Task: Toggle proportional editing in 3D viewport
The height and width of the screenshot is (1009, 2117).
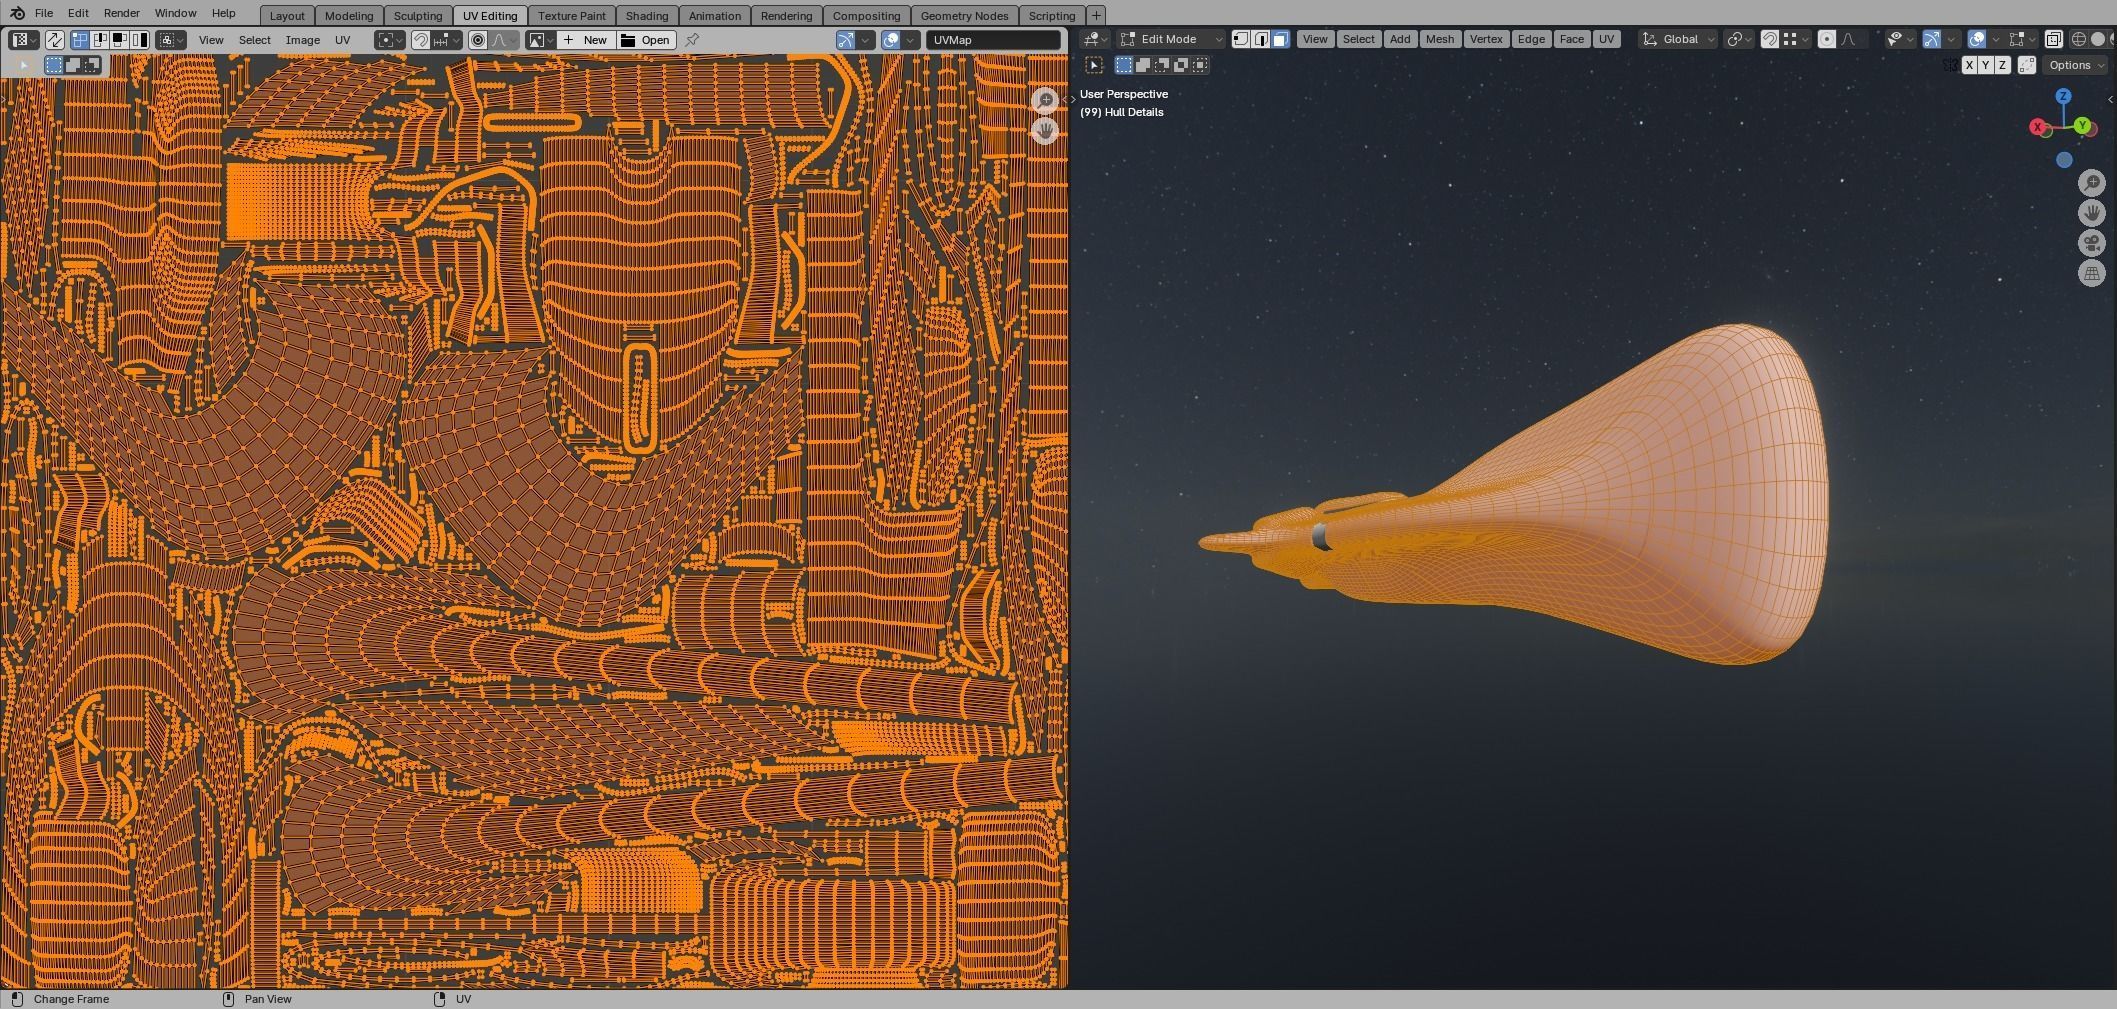Action: point(1827,39)
